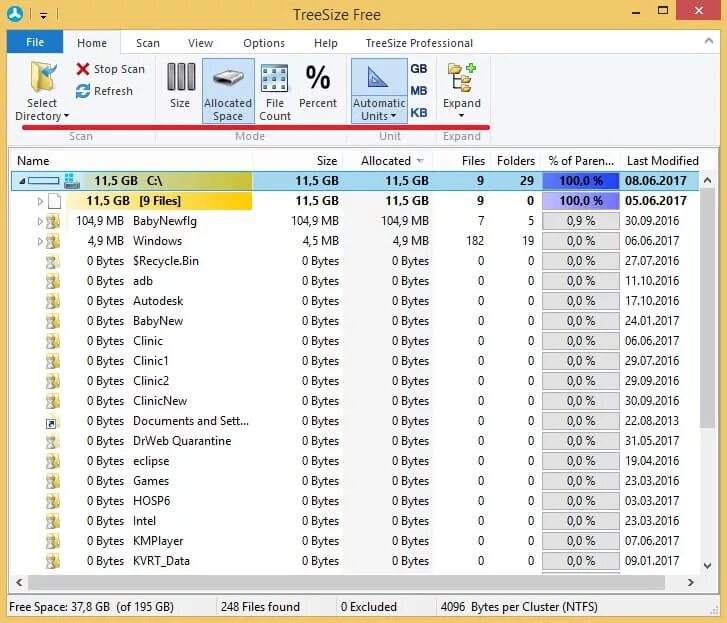Image resolution: width=727 pixels, height=623 pixels.
Task: Expand the [9 Files] node
Action: tap(40, 201)
